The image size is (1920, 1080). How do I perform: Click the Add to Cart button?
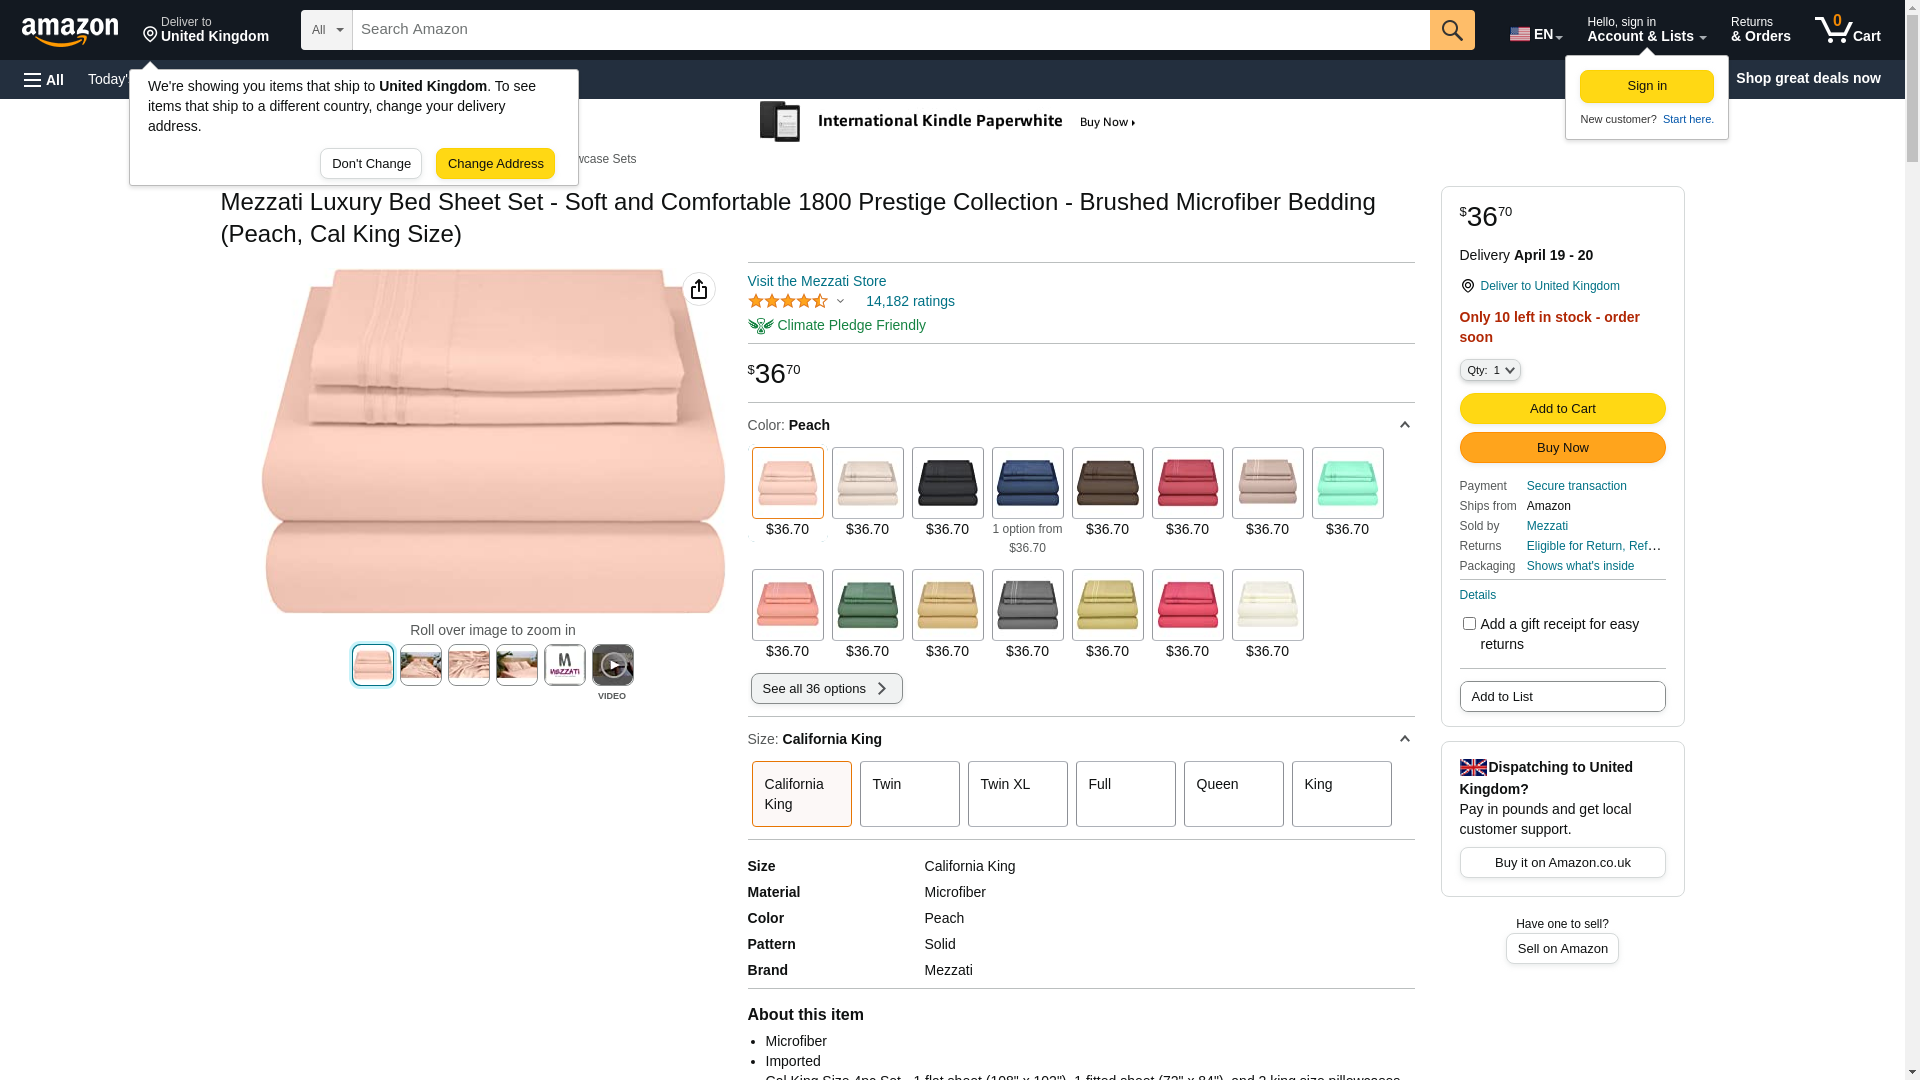tap(1562, 408)
